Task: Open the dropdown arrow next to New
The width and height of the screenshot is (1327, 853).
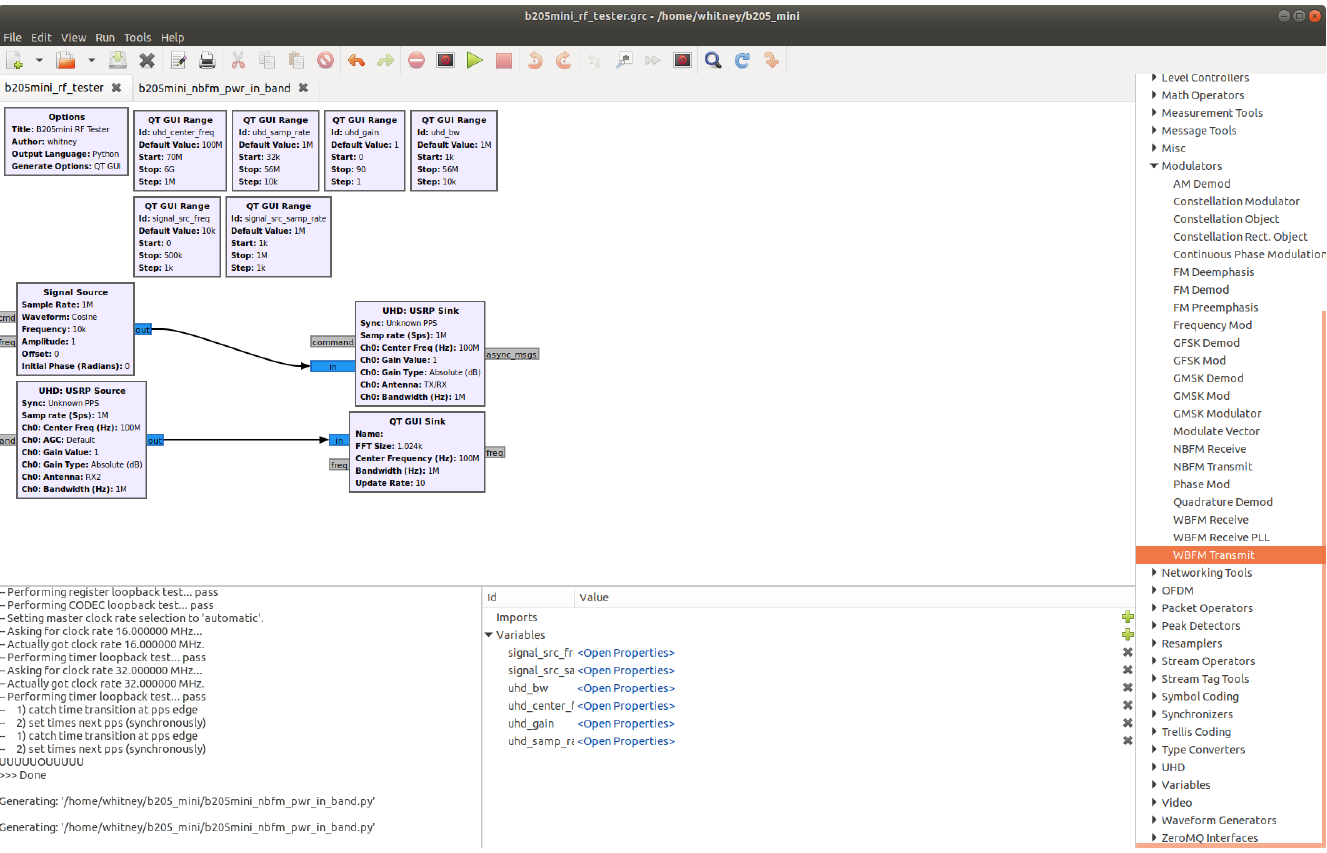Action: [x=39, y=61]
